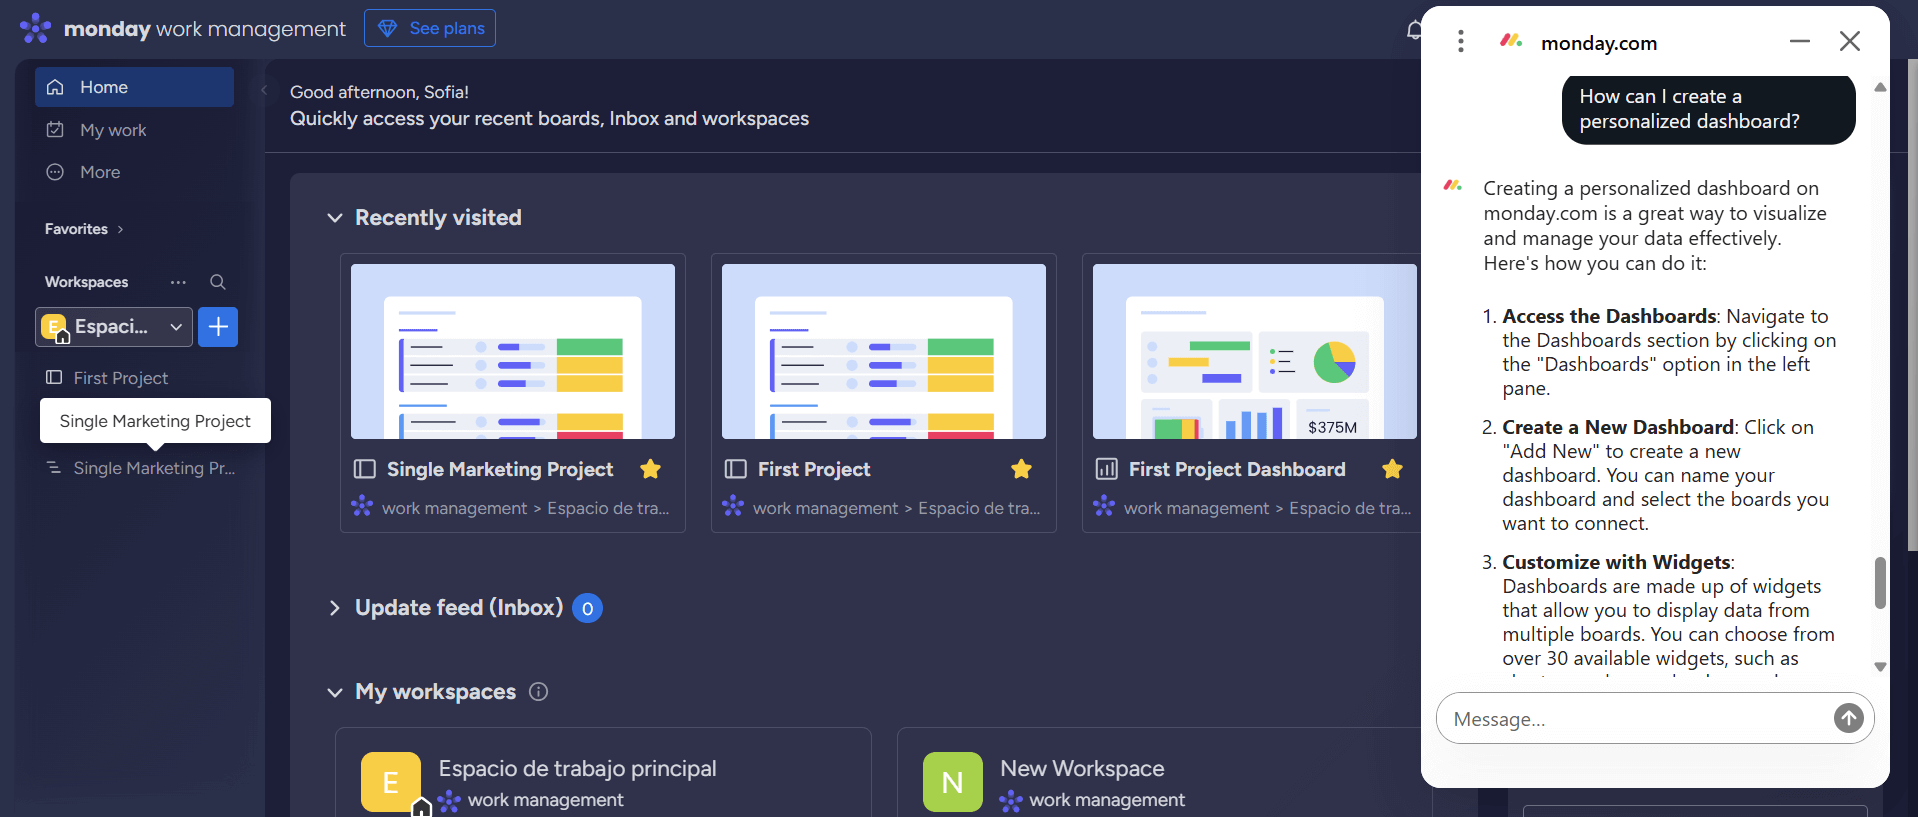1918x817 pixels.
Task: Click the First Project Dashboard card title
Action: click(x=1237, y=469)
